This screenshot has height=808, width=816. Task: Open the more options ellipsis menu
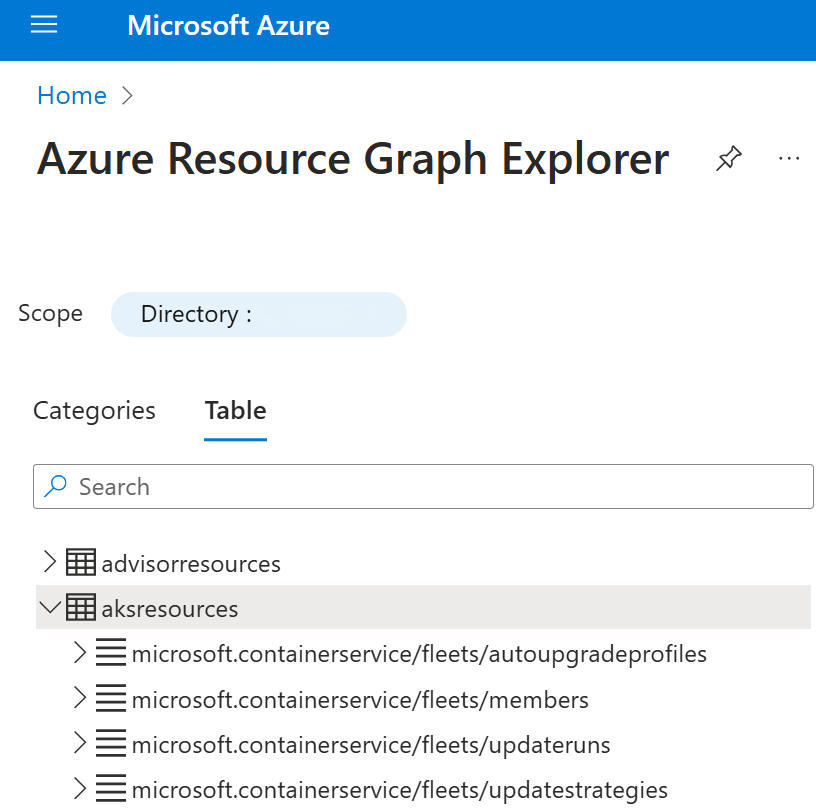[x=789, y=159]
